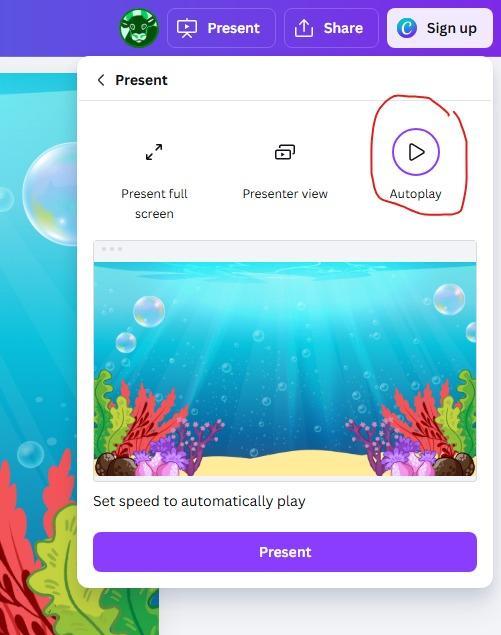Open the Present menu in the top bar
Image resolution: width=501 pixels, height=635 pixels.
pyautogui.click(x=221, y=28)
